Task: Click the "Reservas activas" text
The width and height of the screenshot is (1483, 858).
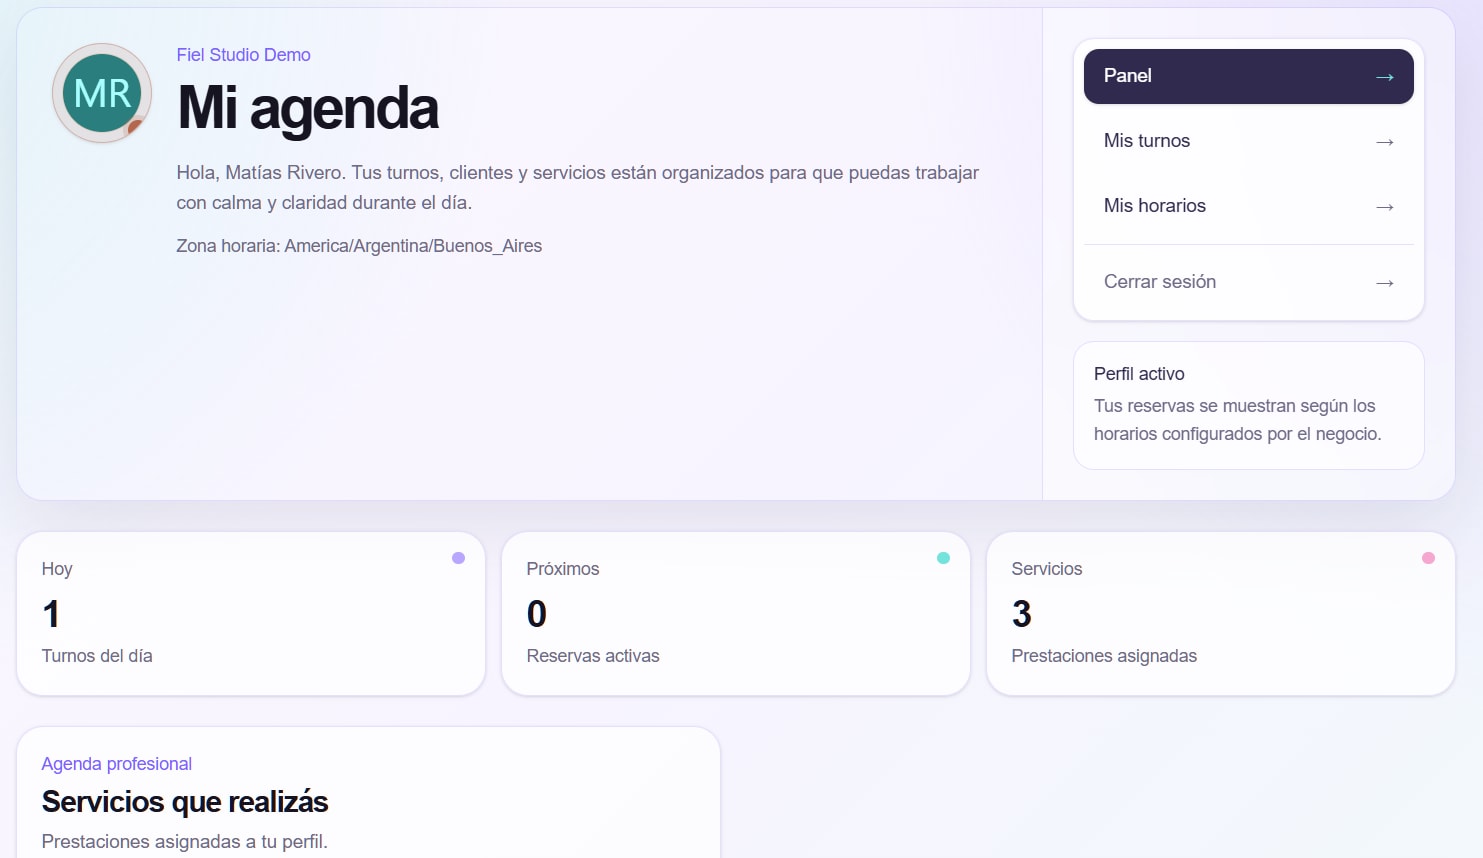Action: tap(593, 656)
